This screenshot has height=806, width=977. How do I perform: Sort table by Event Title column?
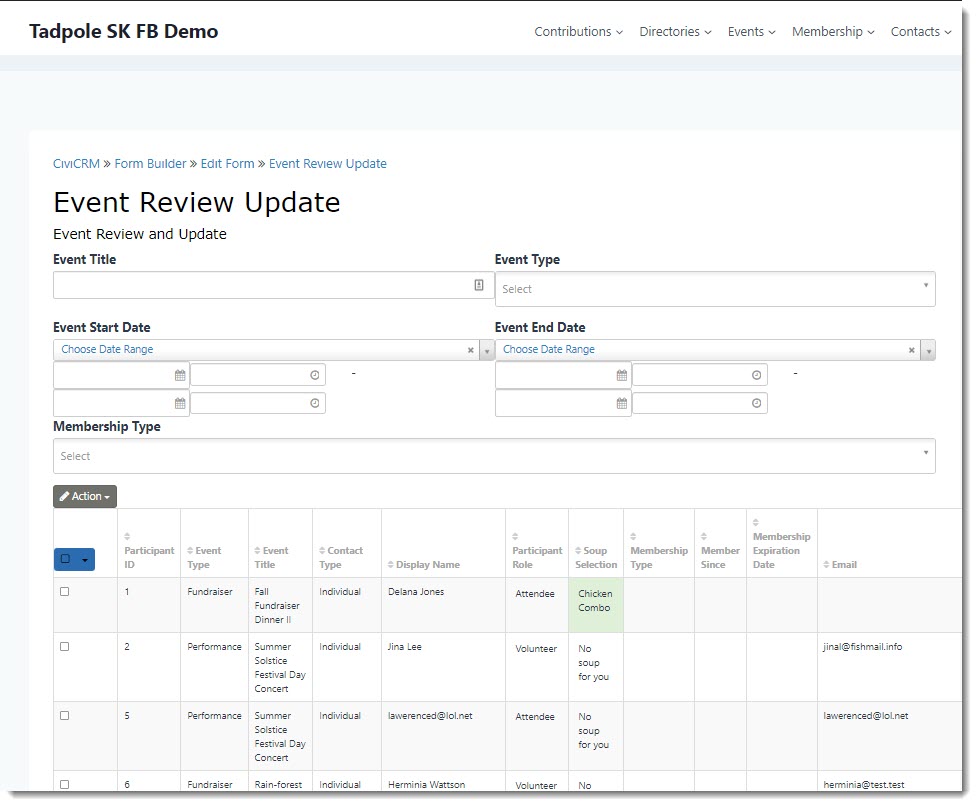point(271,557)
